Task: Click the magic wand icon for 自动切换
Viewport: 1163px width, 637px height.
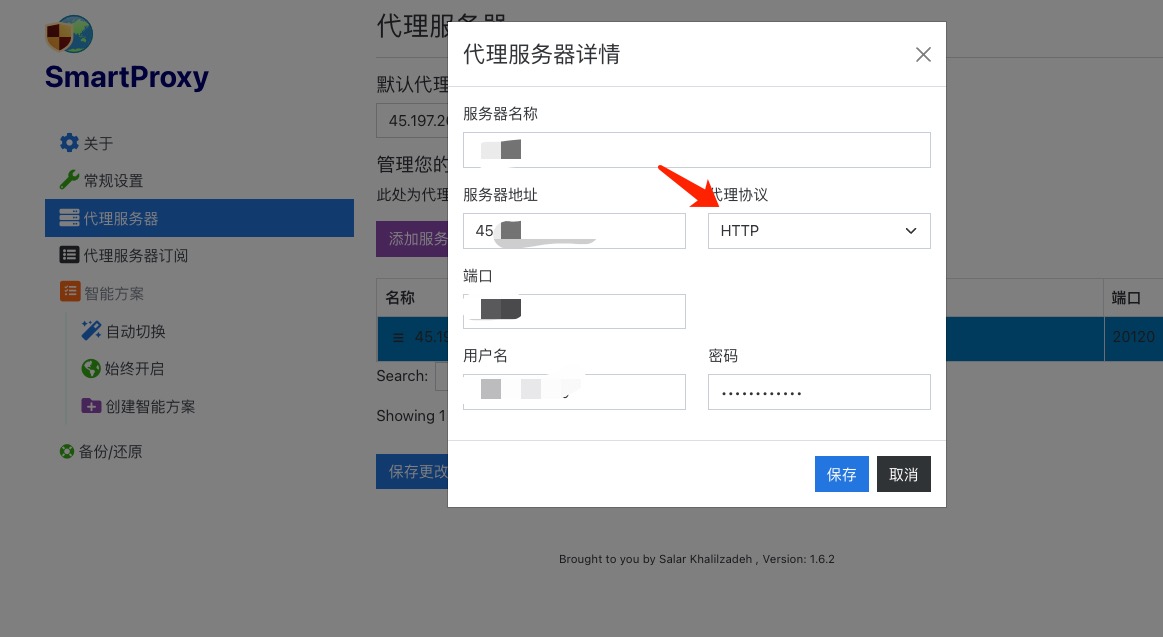Action: (91, 331)
